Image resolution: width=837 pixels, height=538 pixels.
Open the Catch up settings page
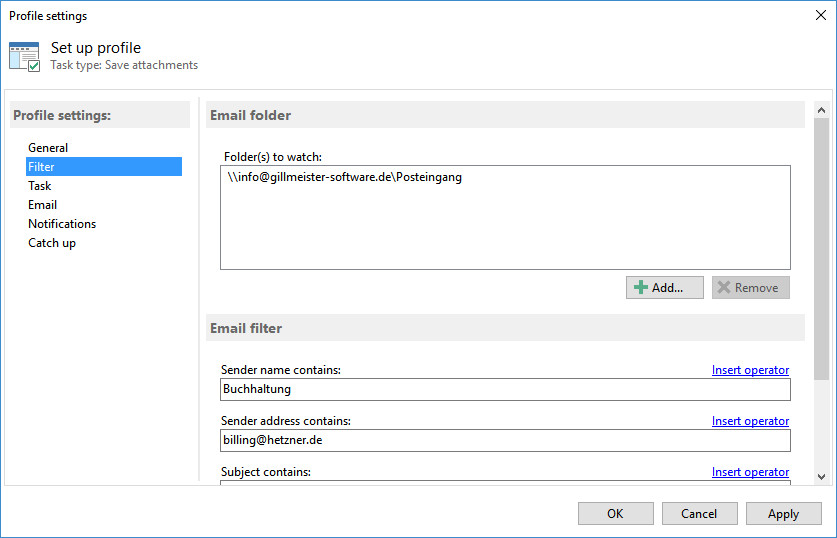pyautogui.click(x=104, y=243)
